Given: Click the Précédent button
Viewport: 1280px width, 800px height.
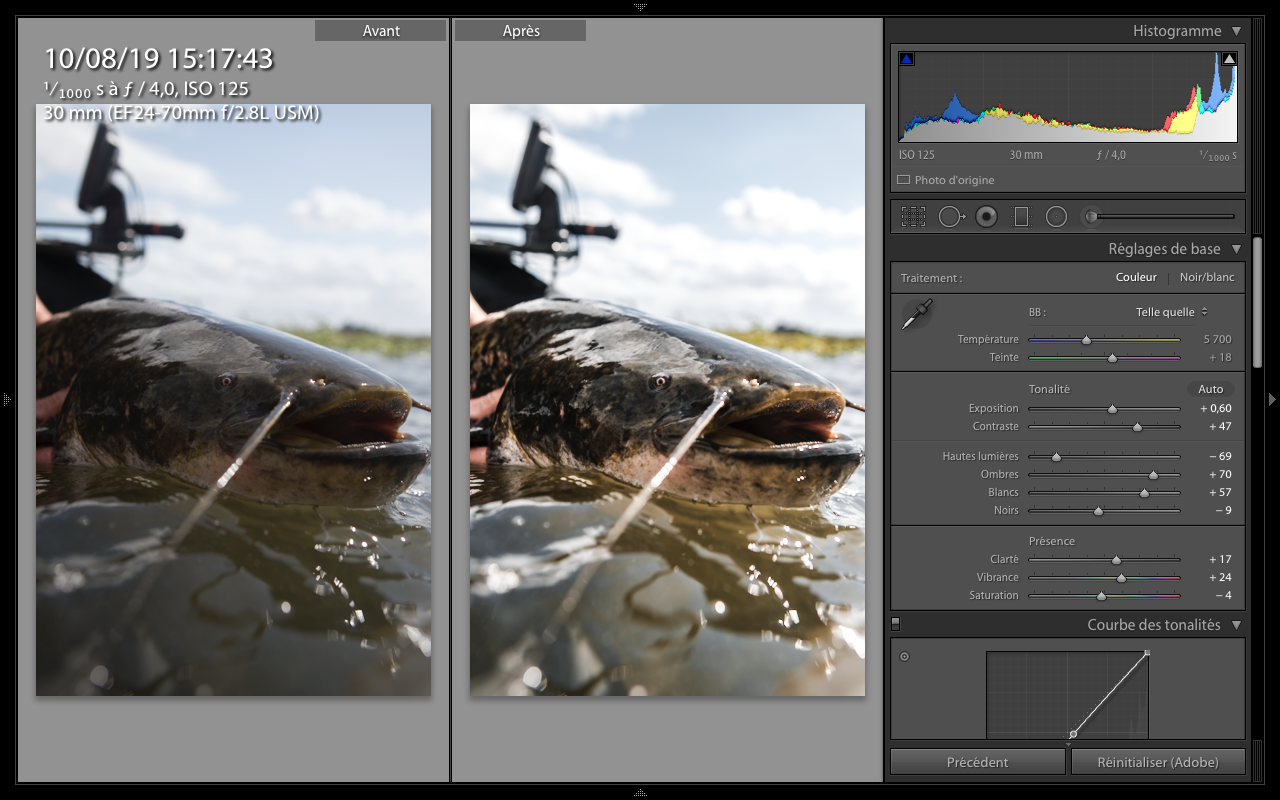Looking at the screenshot, I should pos(977,762).
